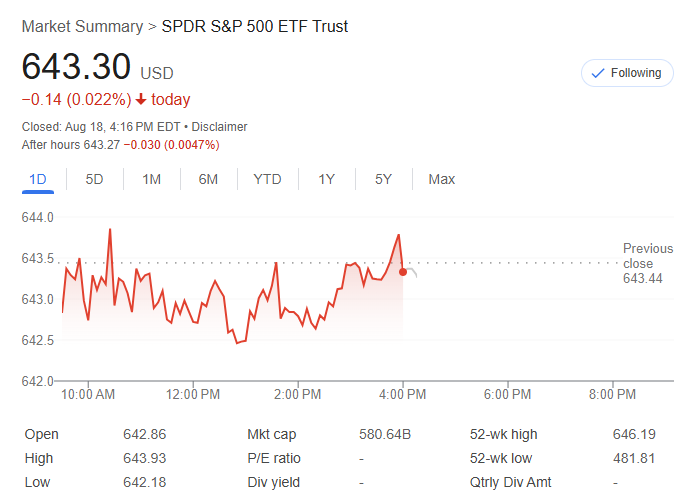
Task: Click the Mkt cap 580.64B value
Action: (385, 434)
